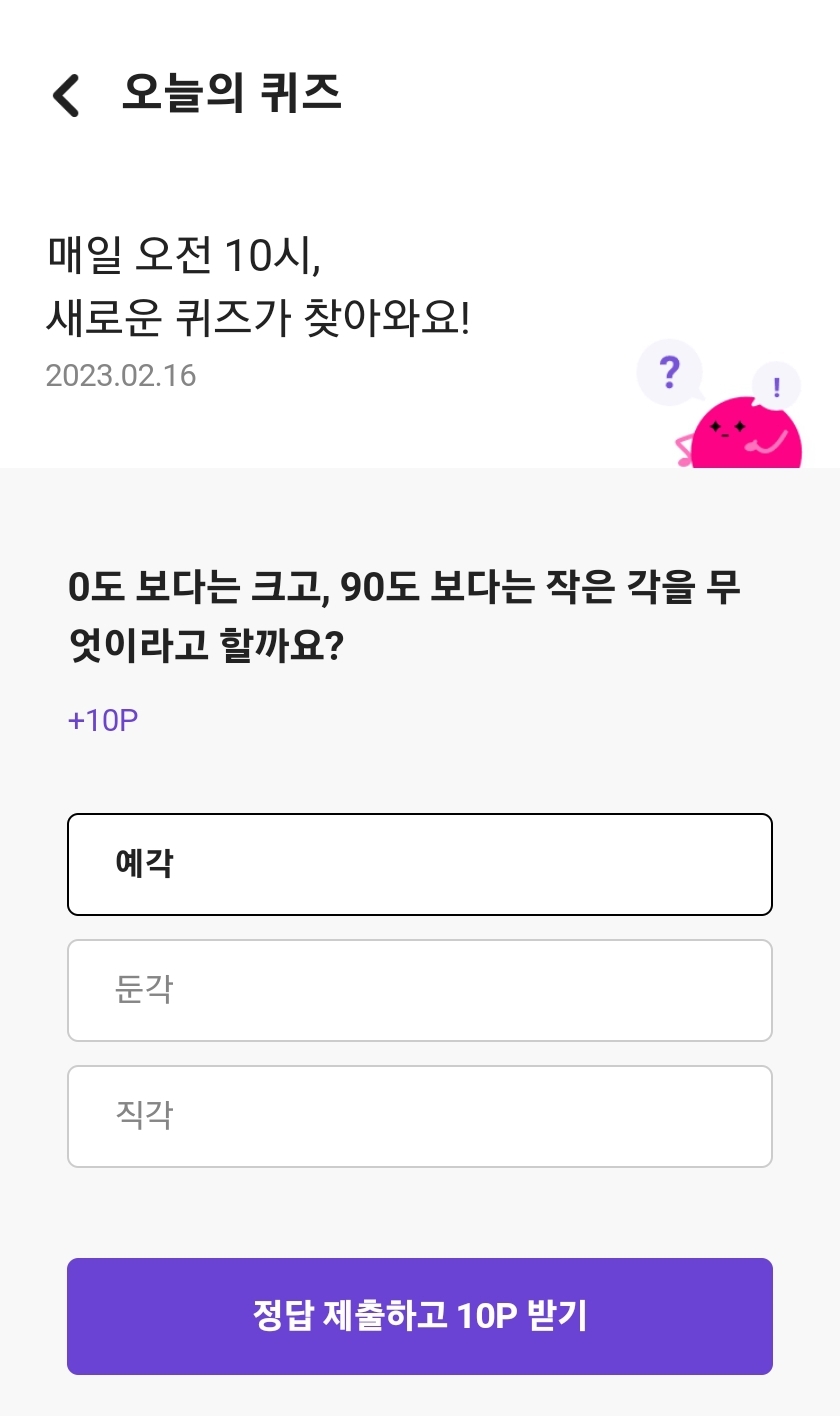The image size is (840, 1416).
Task: Choose the 둔각 answer option
Action: [420, 990]
